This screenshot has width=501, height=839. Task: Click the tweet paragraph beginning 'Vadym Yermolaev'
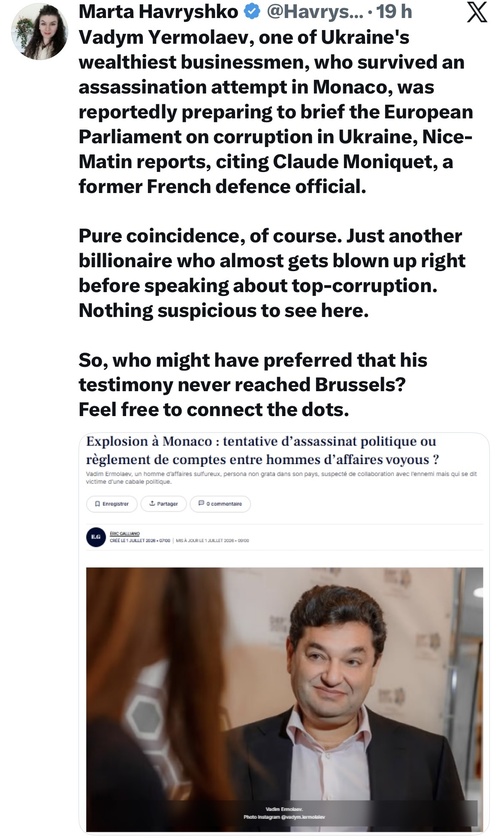(x=276, y=112)
